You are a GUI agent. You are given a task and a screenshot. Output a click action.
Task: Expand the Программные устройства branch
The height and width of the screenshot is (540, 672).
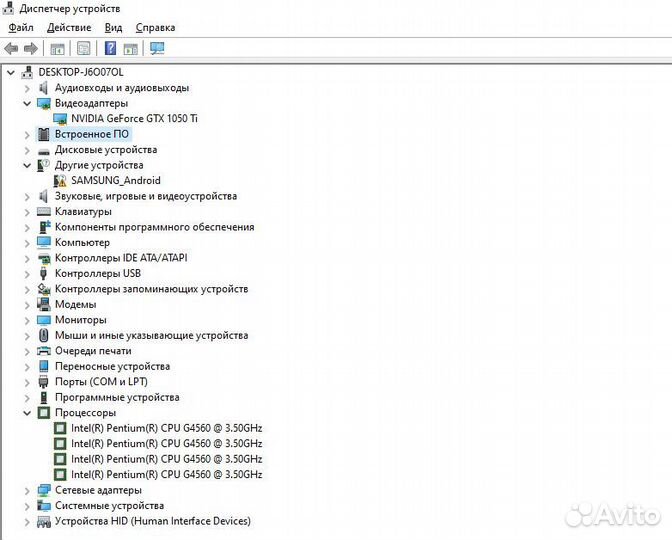(27, 398)
